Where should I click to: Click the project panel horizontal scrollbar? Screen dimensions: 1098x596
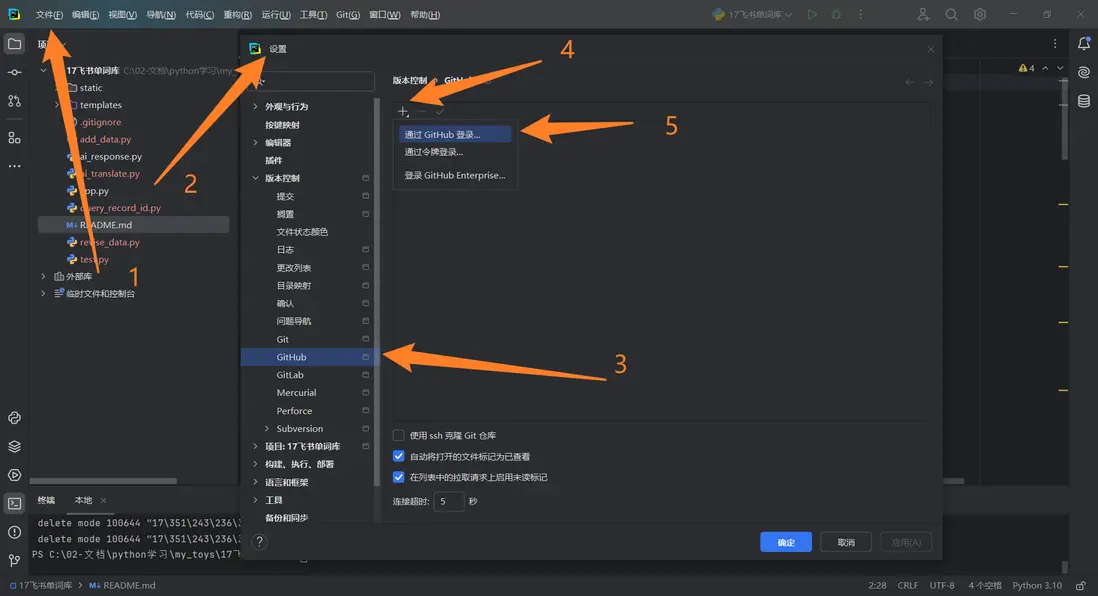[x=104, y=481]
